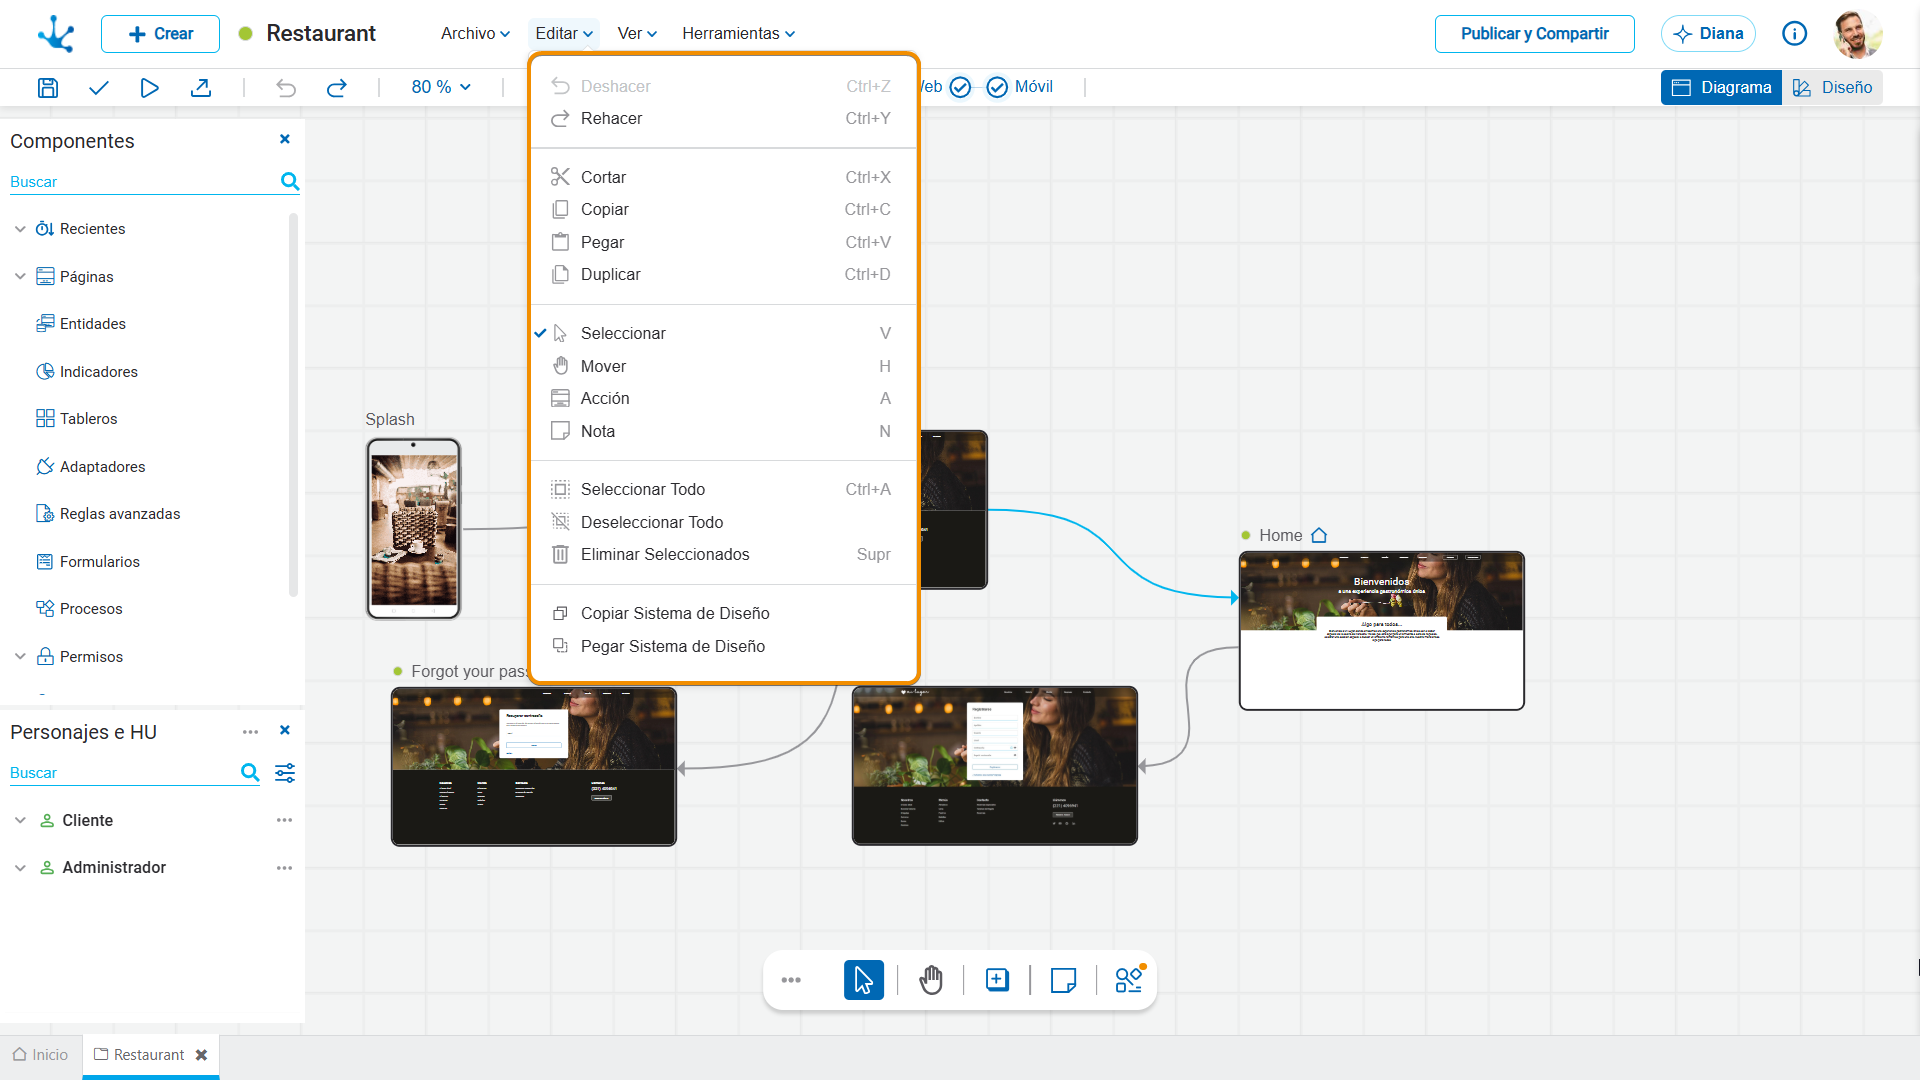Toggle the Móvil check circle
This screenshot has width=1920, height=1080.
(x=997, y=88)
